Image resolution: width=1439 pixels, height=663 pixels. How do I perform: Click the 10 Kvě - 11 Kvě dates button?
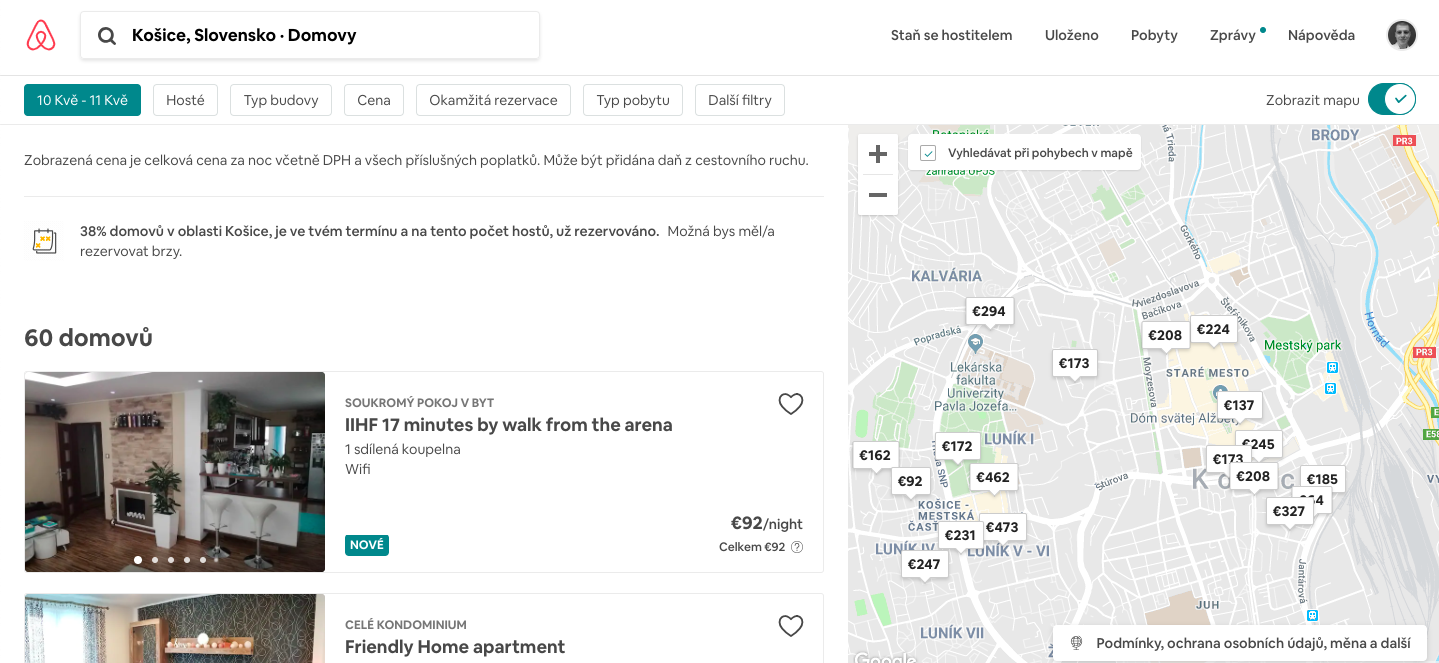pyautogui.click(x=83, y=100)
